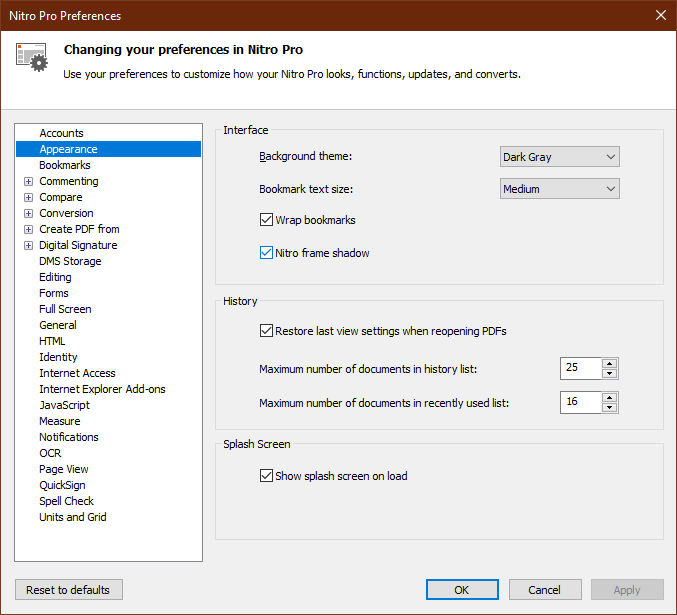Viewport: 677px width, 615px height.
Task: Open the OCR preferences page
Action: pyautogui.click(x=51, y=453)
